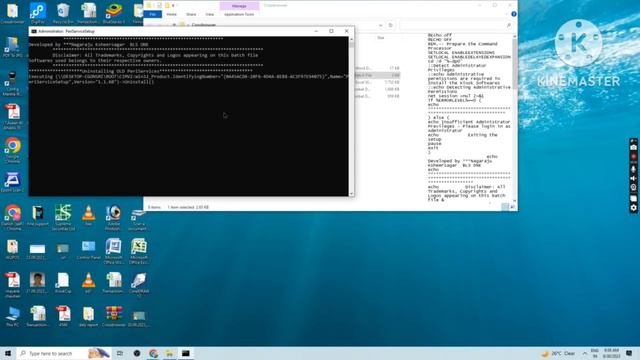Select the Adobe Photoshop desktop shortcut
The height and width of the screenshot is (360, 640).
(113, 218)
